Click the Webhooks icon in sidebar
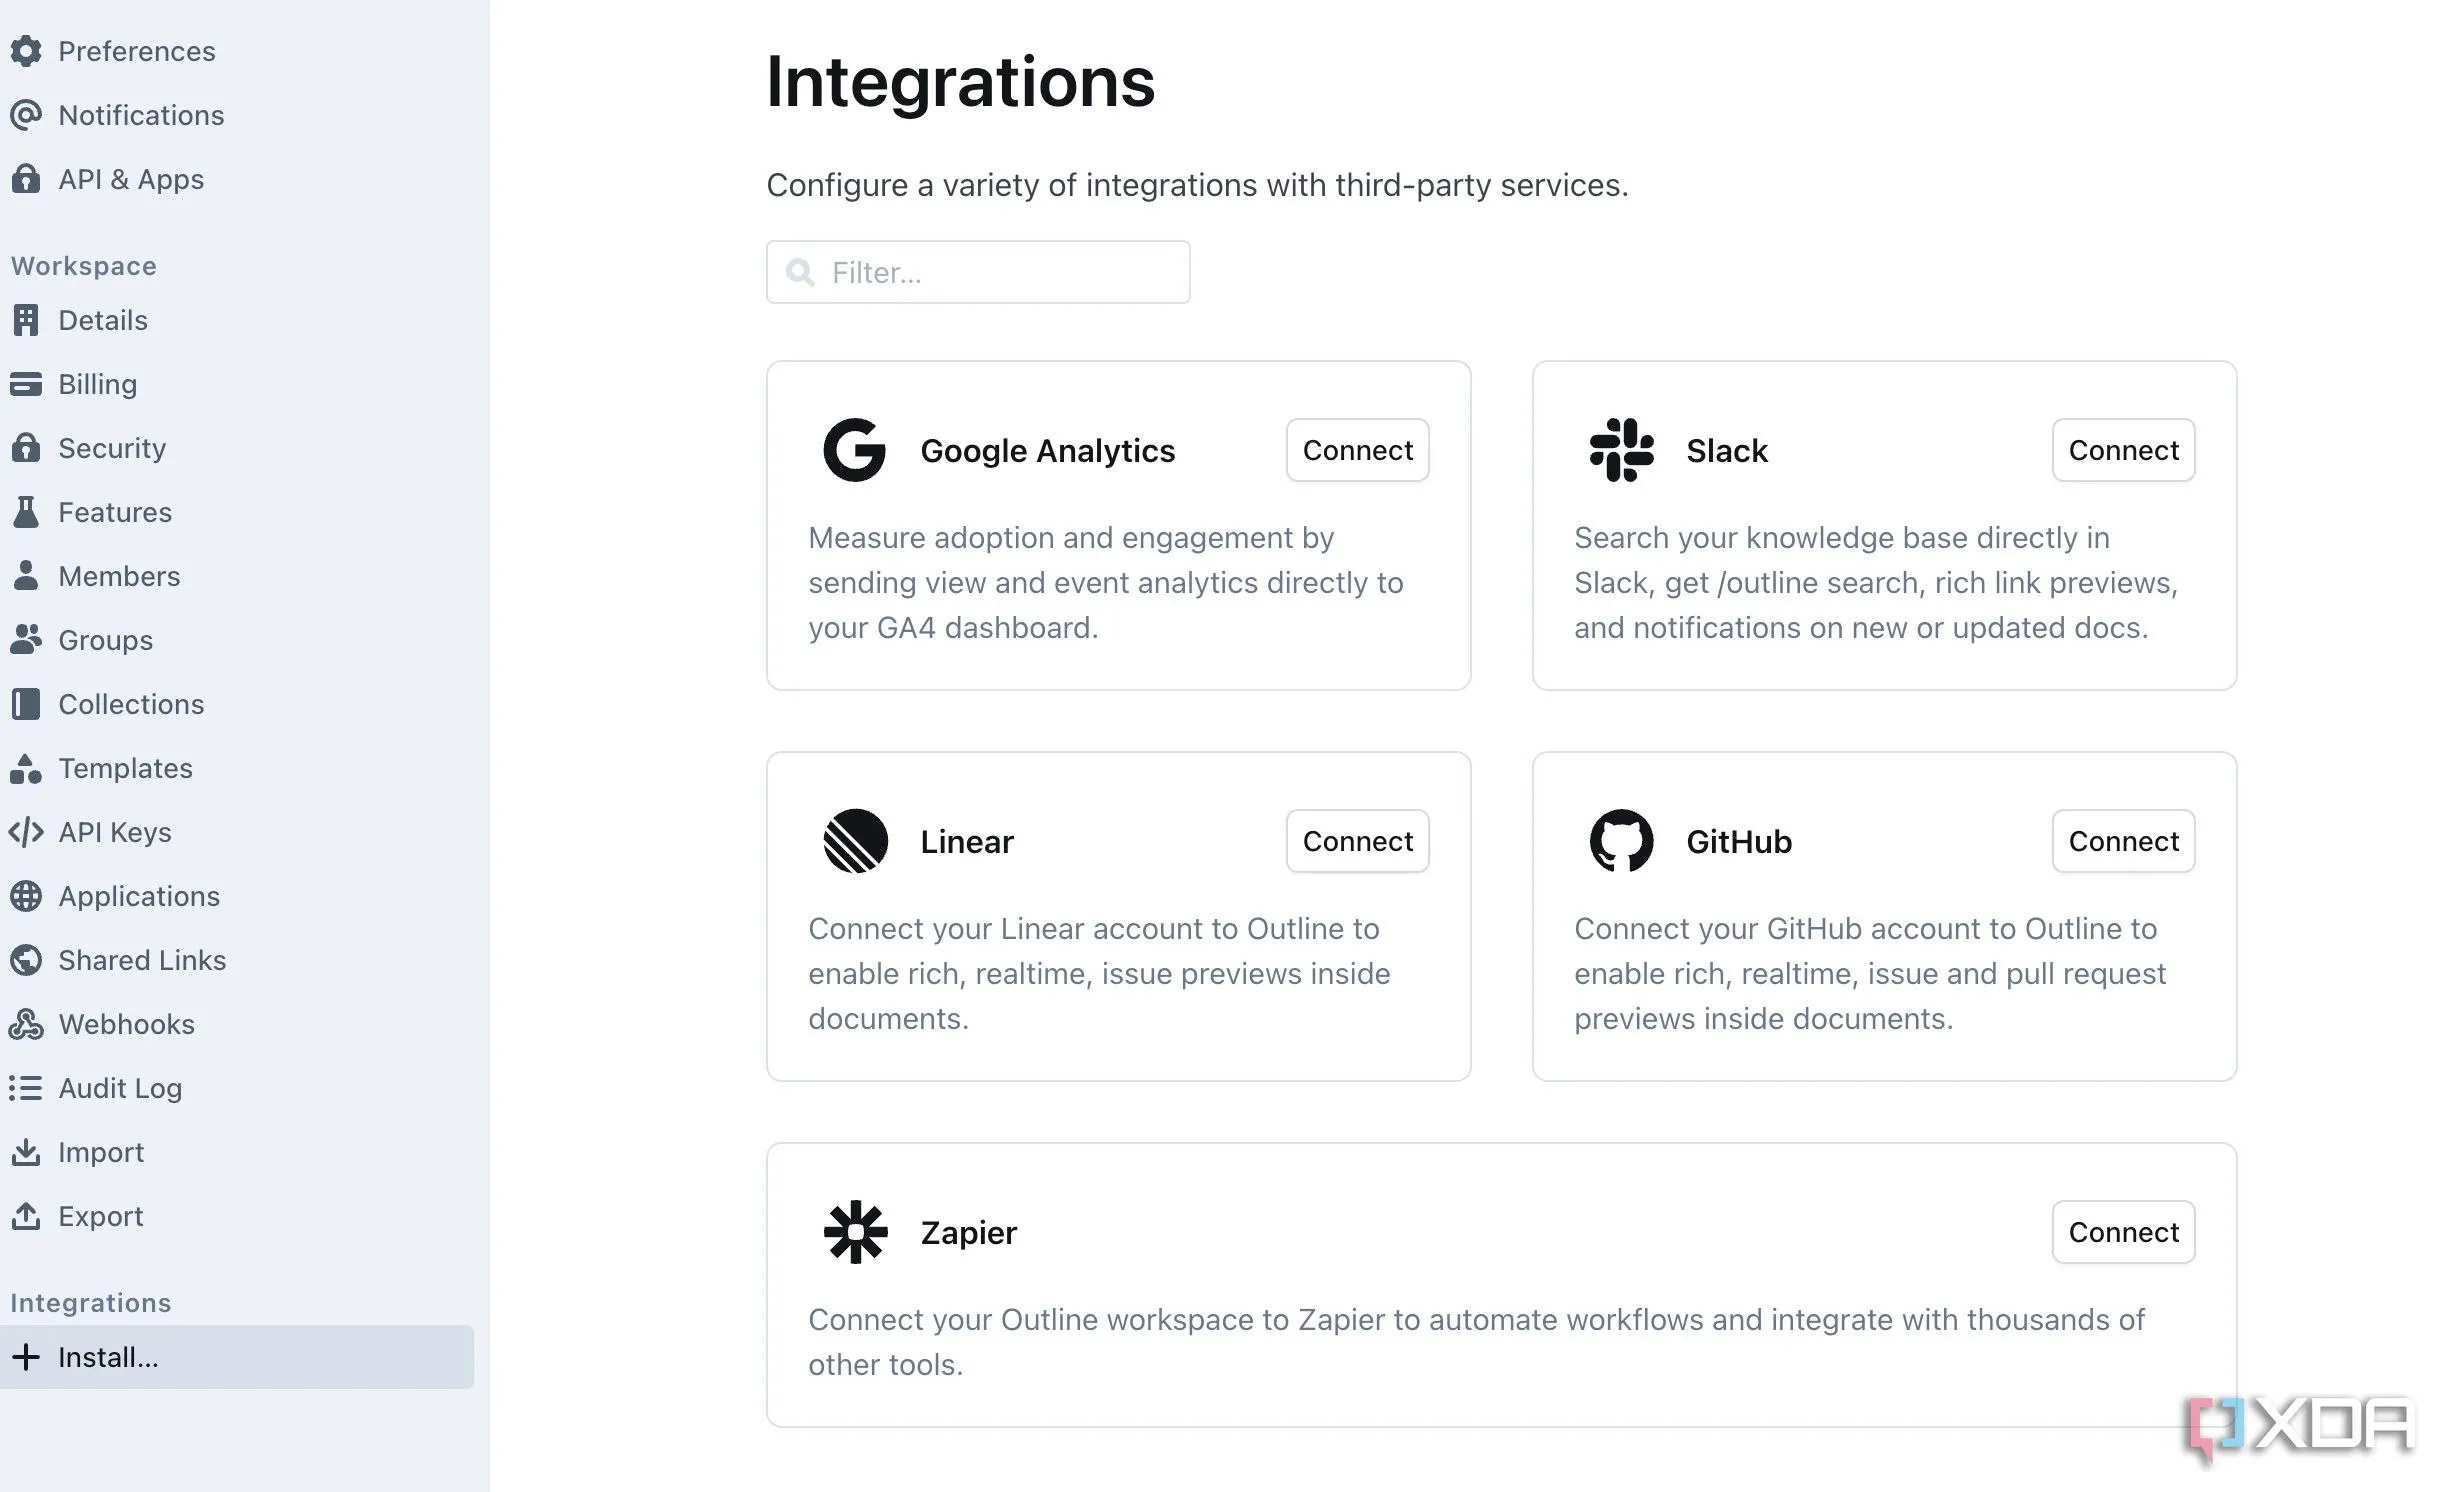 coord(26,1024)
